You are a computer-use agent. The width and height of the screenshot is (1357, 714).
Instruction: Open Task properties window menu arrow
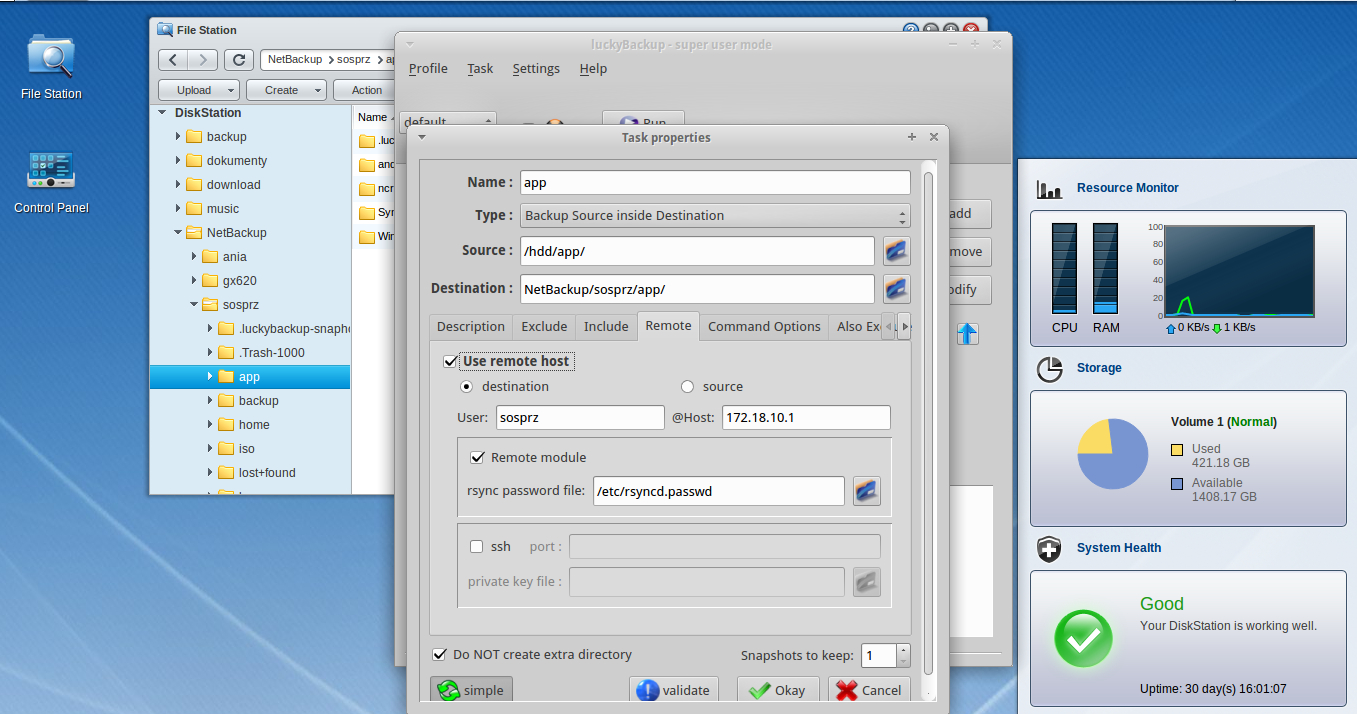tap(422, 137)
